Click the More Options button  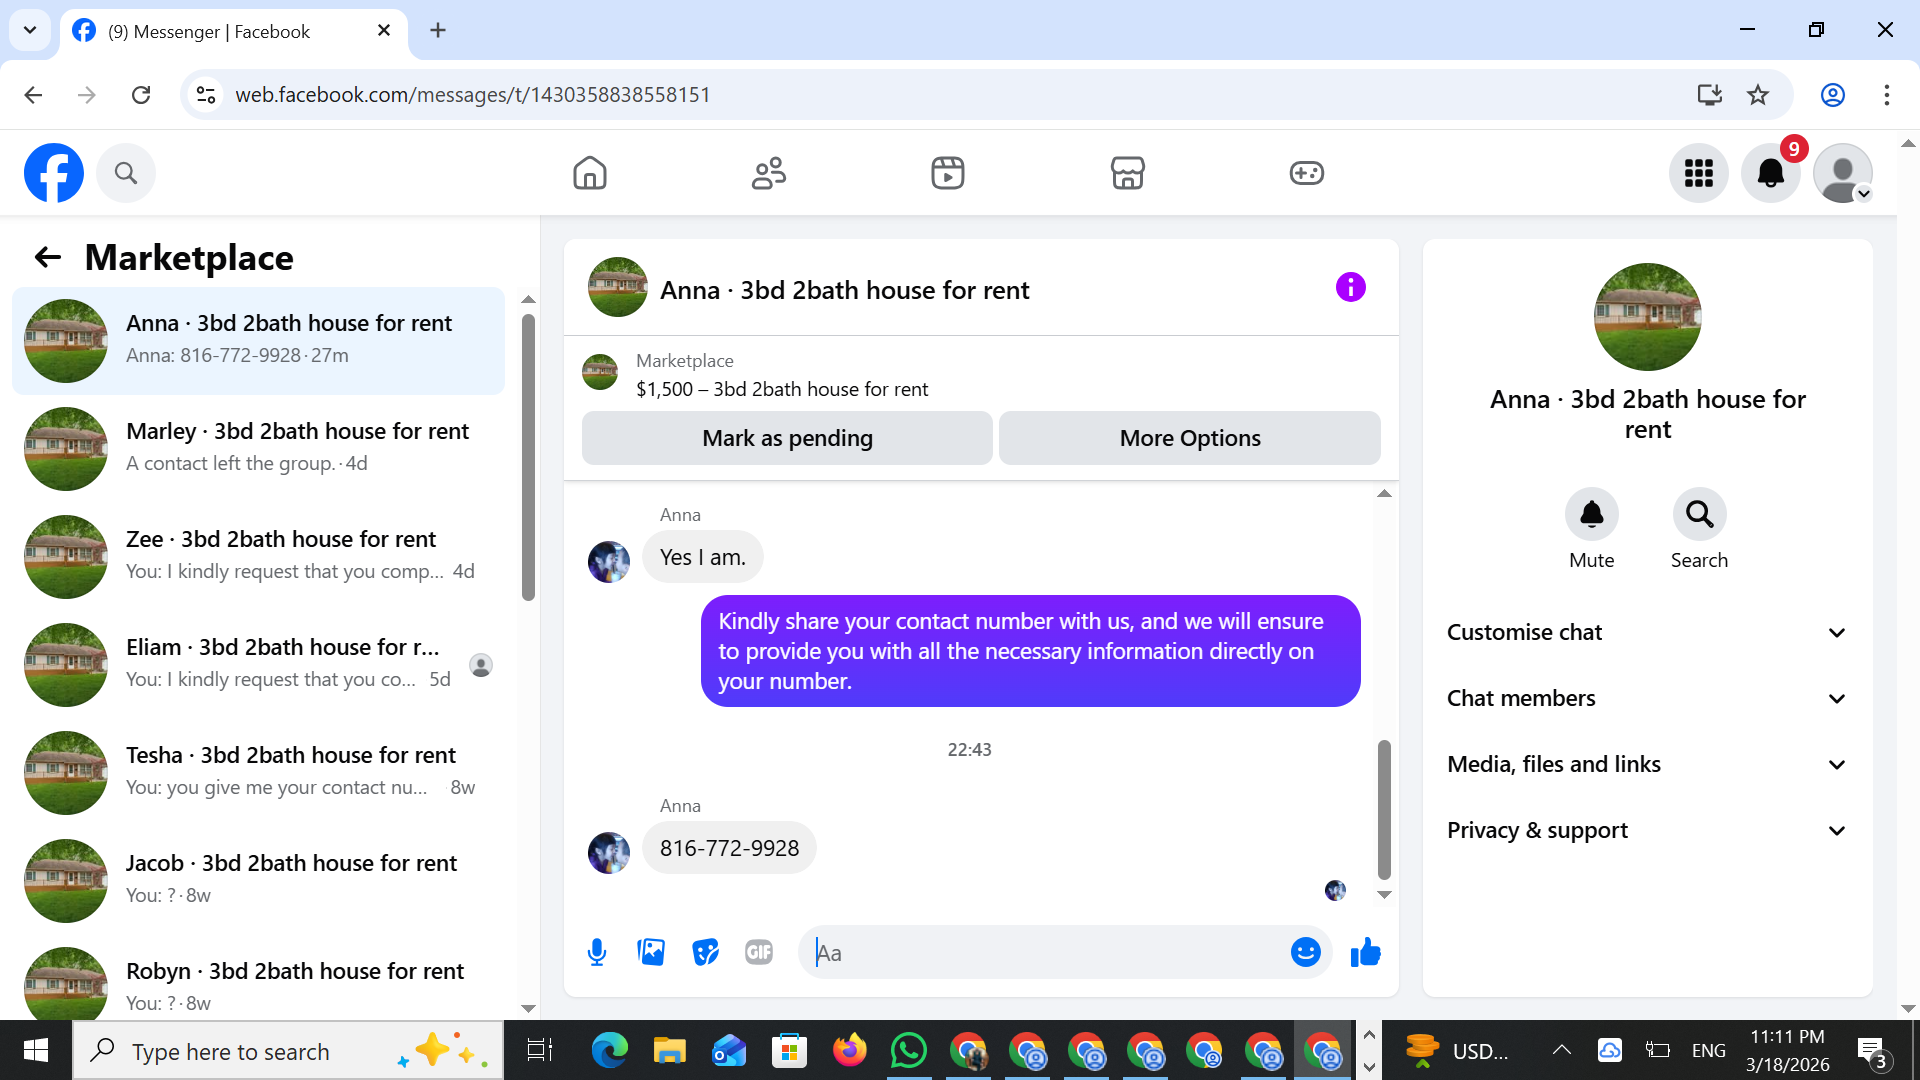coord(1189,438)
